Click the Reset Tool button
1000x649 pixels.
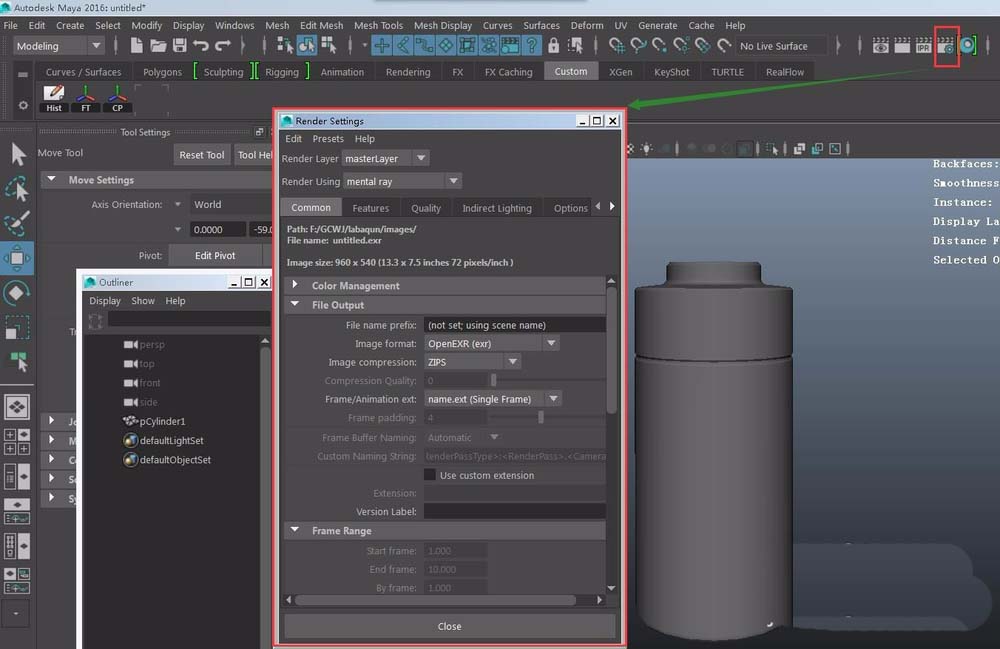[201, 155]
